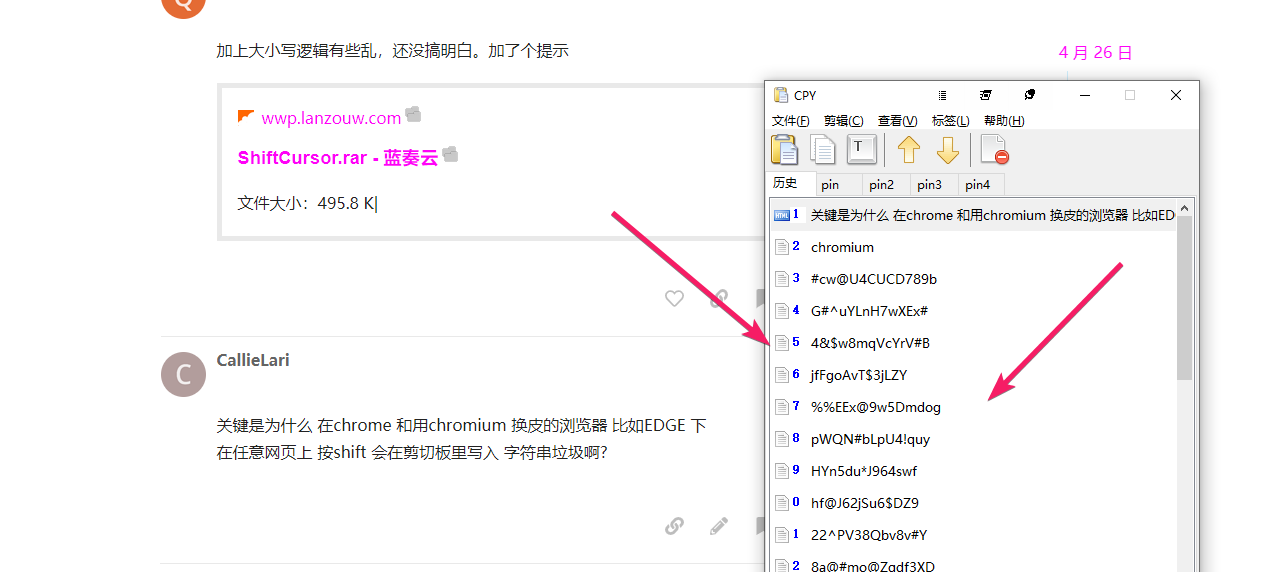Click the pencil edit icon under CallieLari's post
Image resolution: width=1267 pixels, height=572 pixels.
[719, 526]
